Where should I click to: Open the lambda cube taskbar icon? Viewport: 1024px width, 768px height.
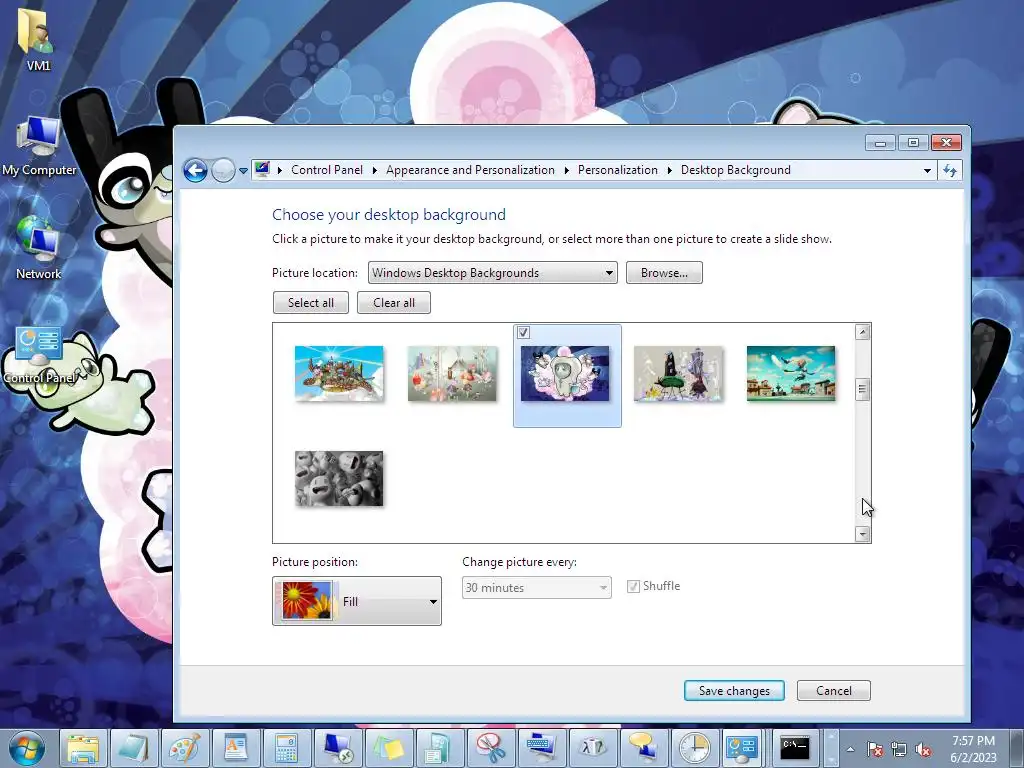pyautogui.click(x=592, y=748)
